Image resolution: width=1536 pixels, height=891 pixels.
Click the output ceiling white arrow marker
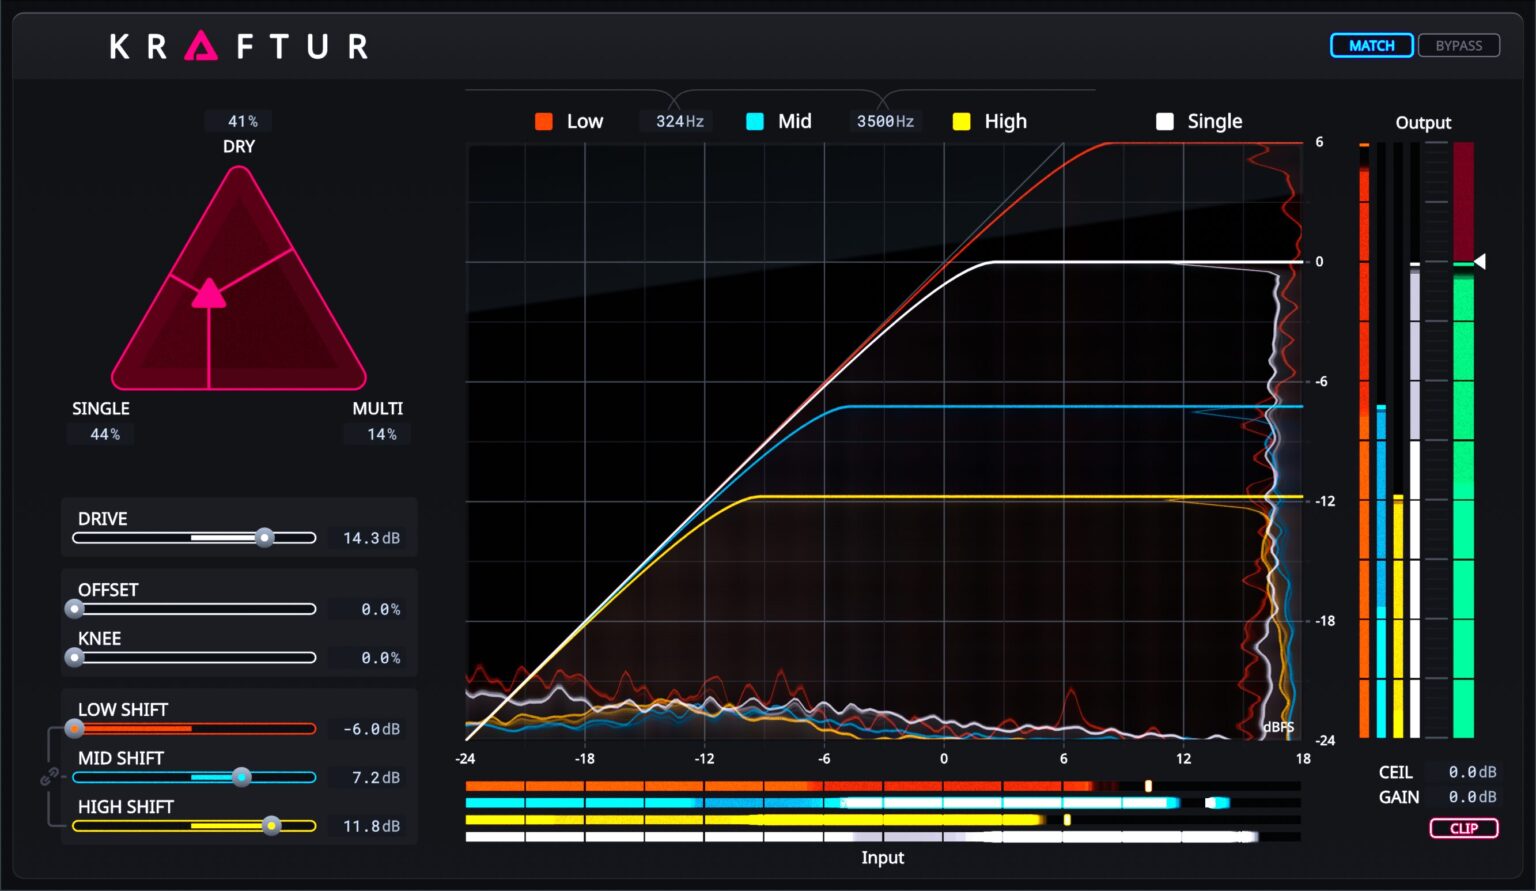(1480, 262)
